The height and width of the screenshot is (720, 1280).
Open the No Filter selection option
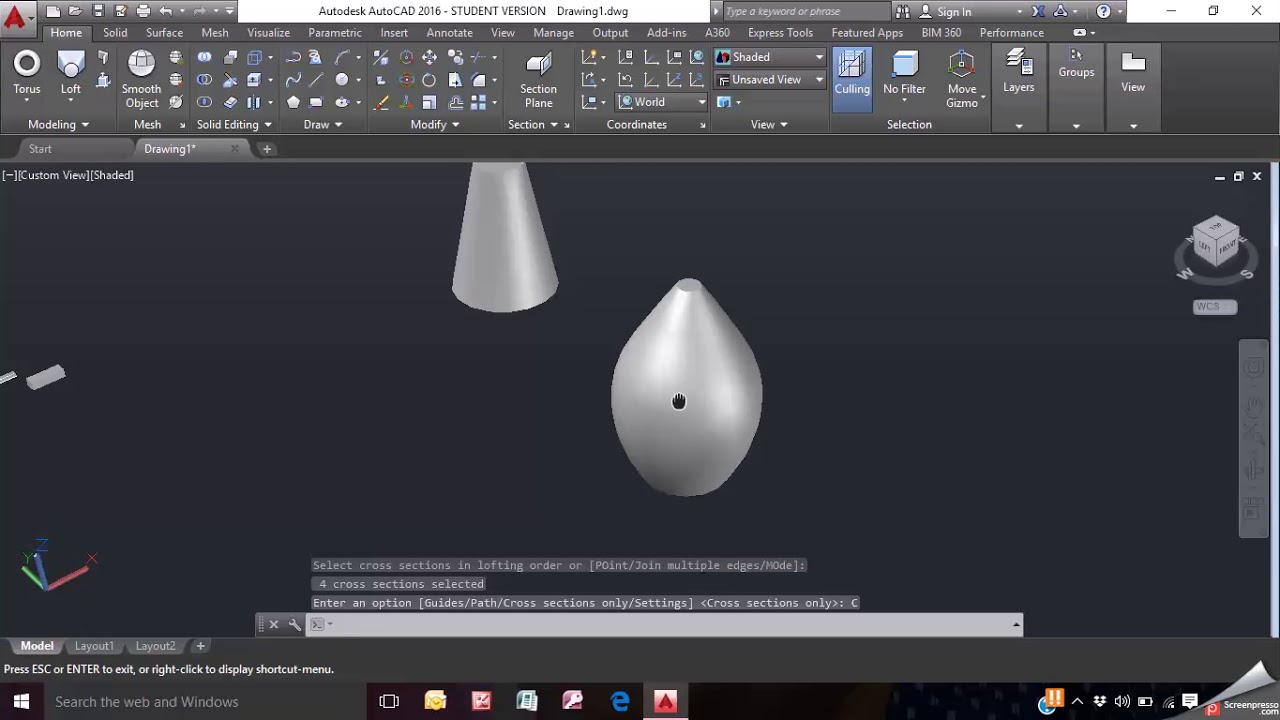[904, 73]
